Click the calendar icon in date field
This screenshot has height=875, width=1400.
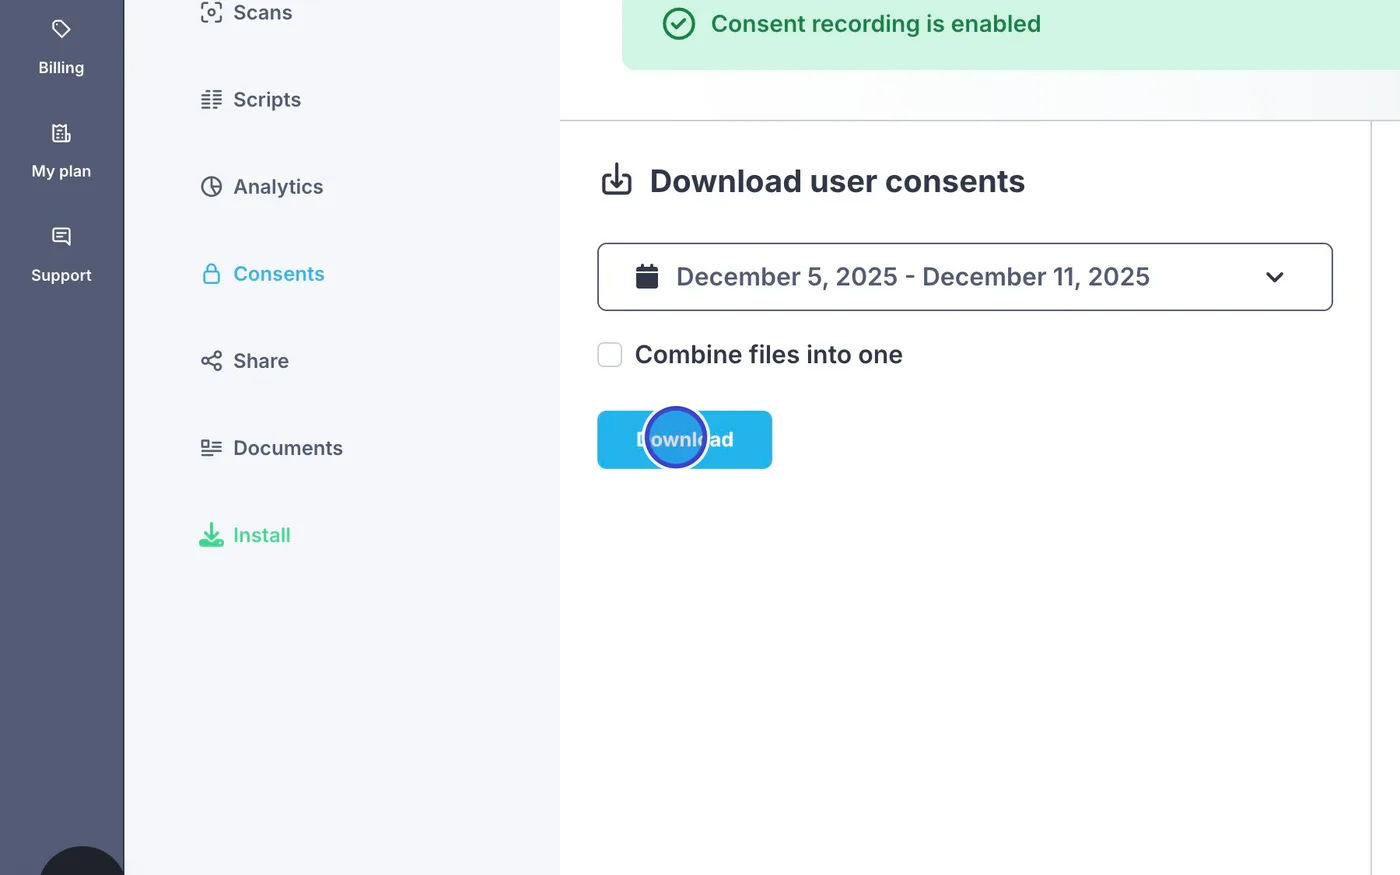click(647, 276)
